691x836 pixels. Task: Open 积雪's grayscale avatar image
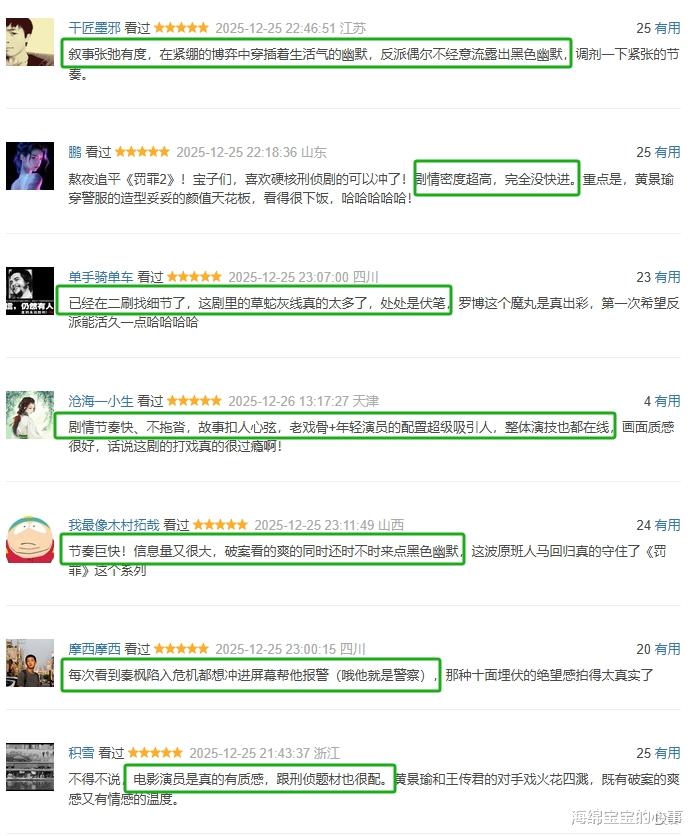(30, 767)
